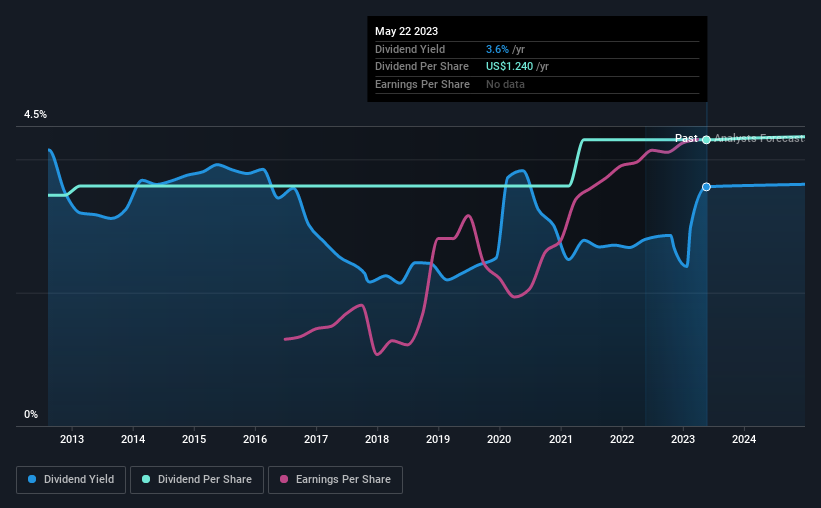Viewport: 821px width, 508px height.
Task: Toggle the Dividend Yield legend button
Action: (x=71, y=480)
